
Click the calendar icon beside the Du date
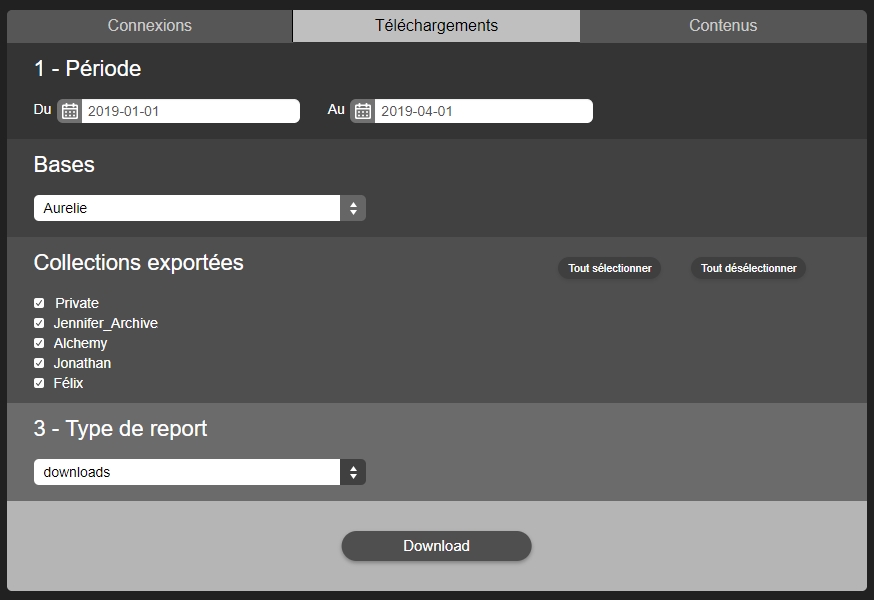coord(69,111)
